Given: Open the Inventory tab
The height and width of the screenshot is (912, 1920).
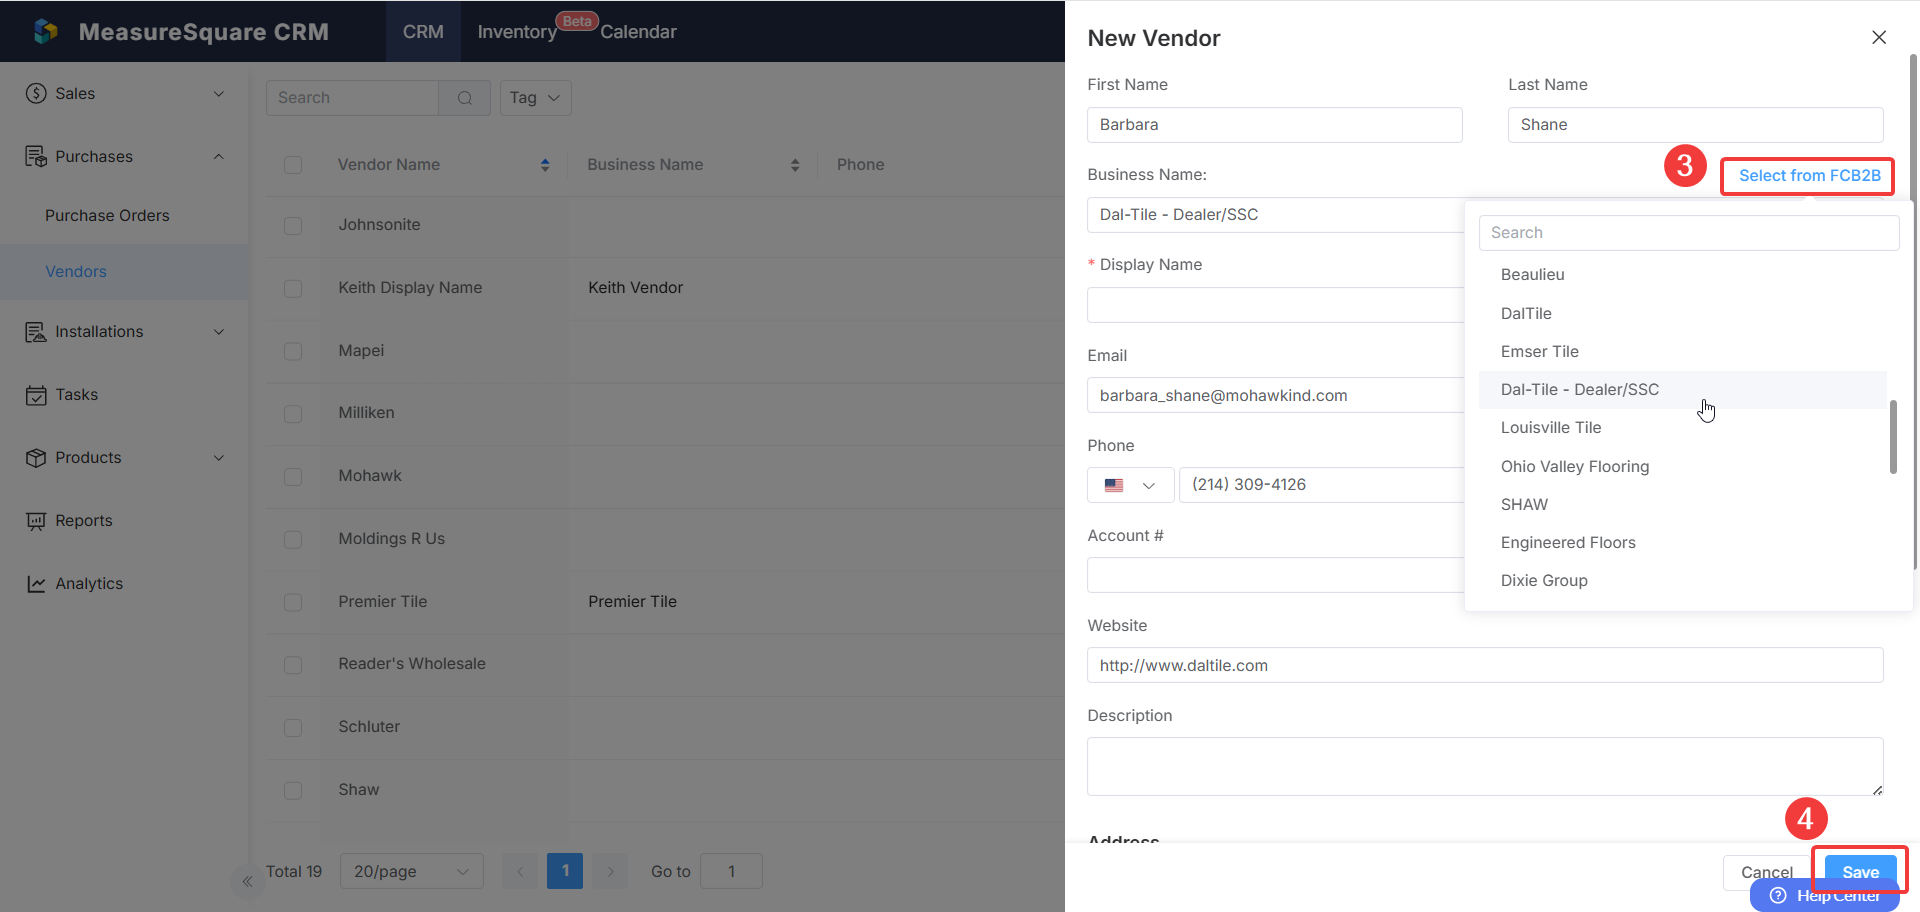Looking at the screenshot, I should (x=517, y=32).
